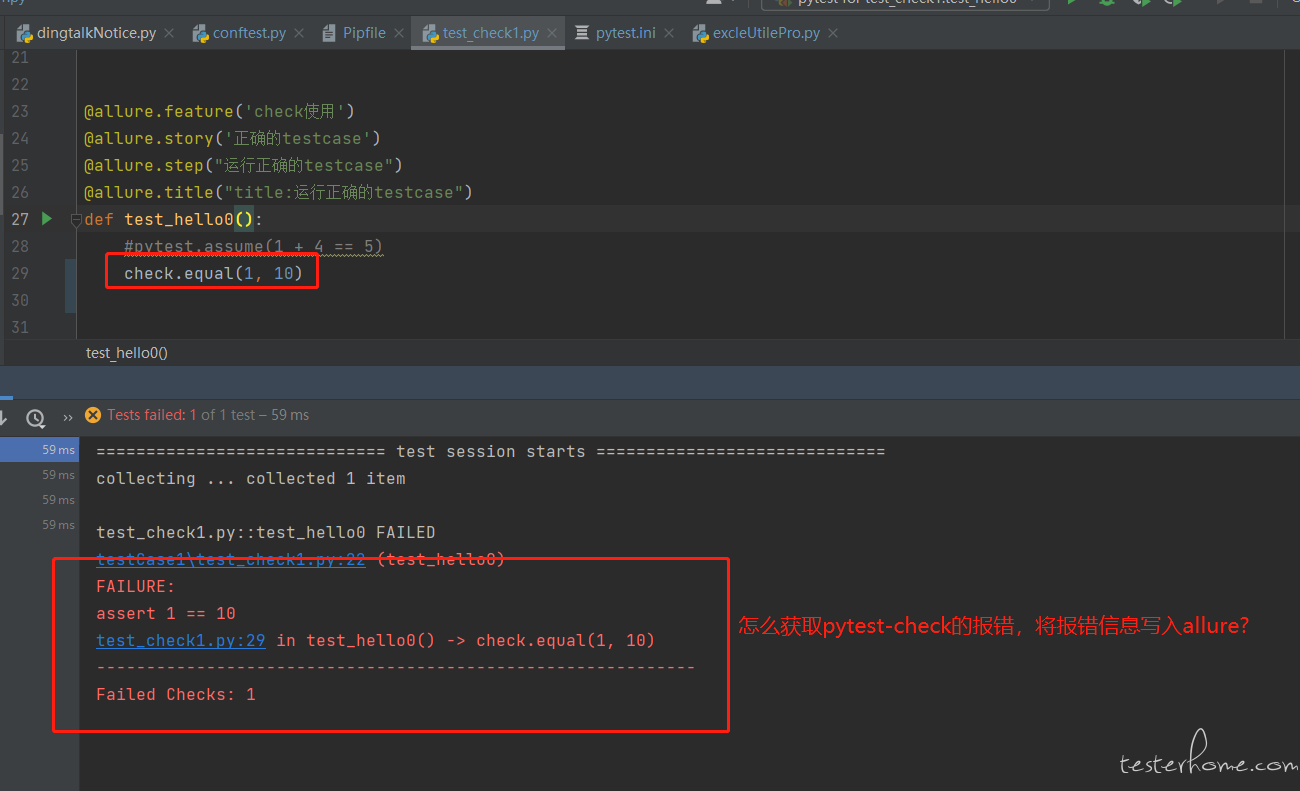
Task: Open the testCase1\test_check1.py:22 link
Action: point(230,560)
